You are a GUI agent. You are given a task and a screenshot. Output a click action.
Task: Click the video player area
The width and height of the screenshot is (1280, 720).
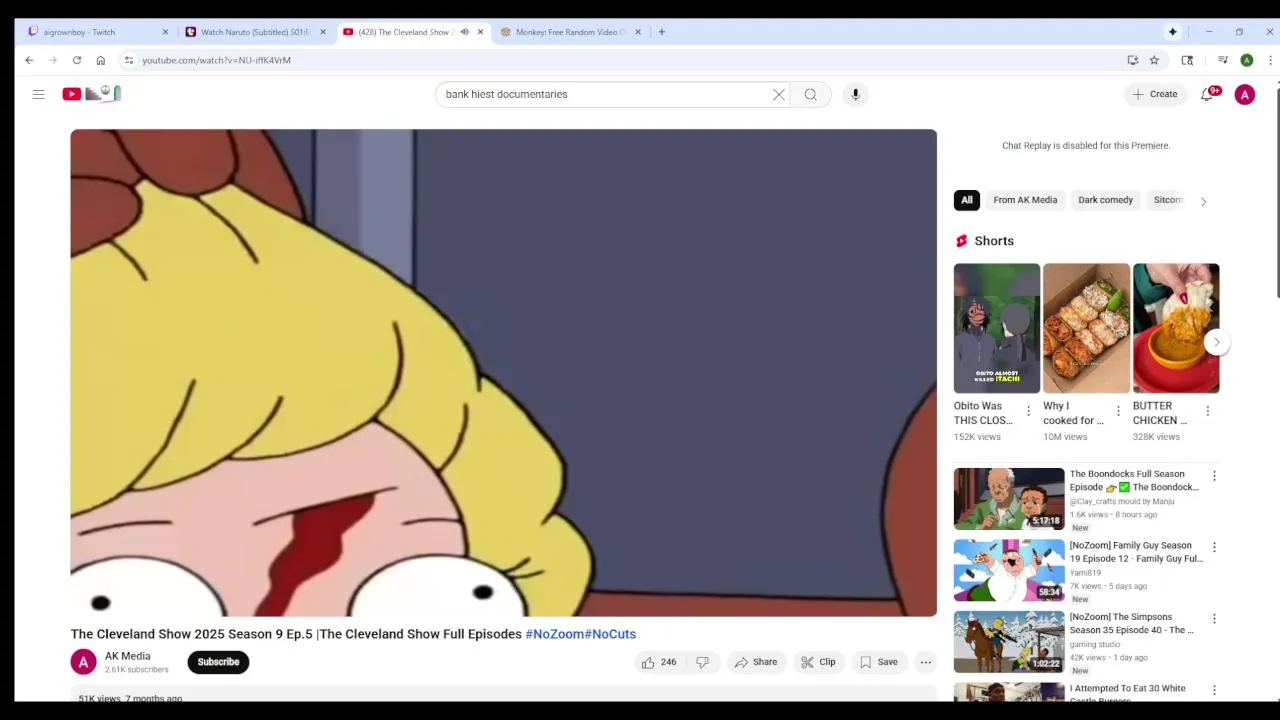503,373
